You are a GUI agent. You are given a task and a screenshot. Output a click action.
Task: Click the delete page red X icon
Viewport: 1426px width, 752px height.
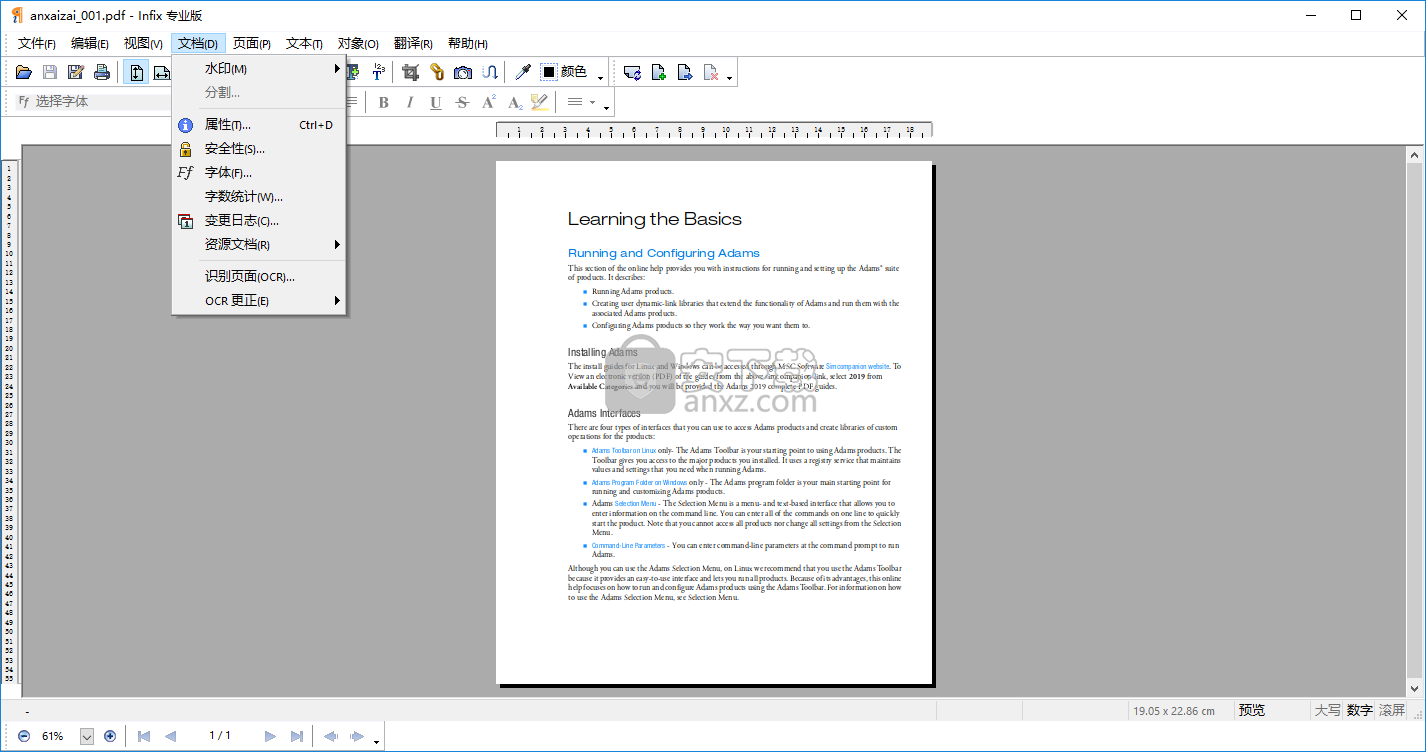coord(711,72)
